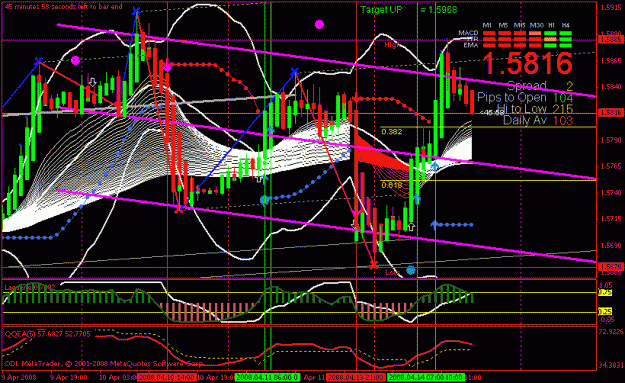Click the salmon MACD M30 signal cell
The height and width of the screenshot is (383, 625).
535,33
